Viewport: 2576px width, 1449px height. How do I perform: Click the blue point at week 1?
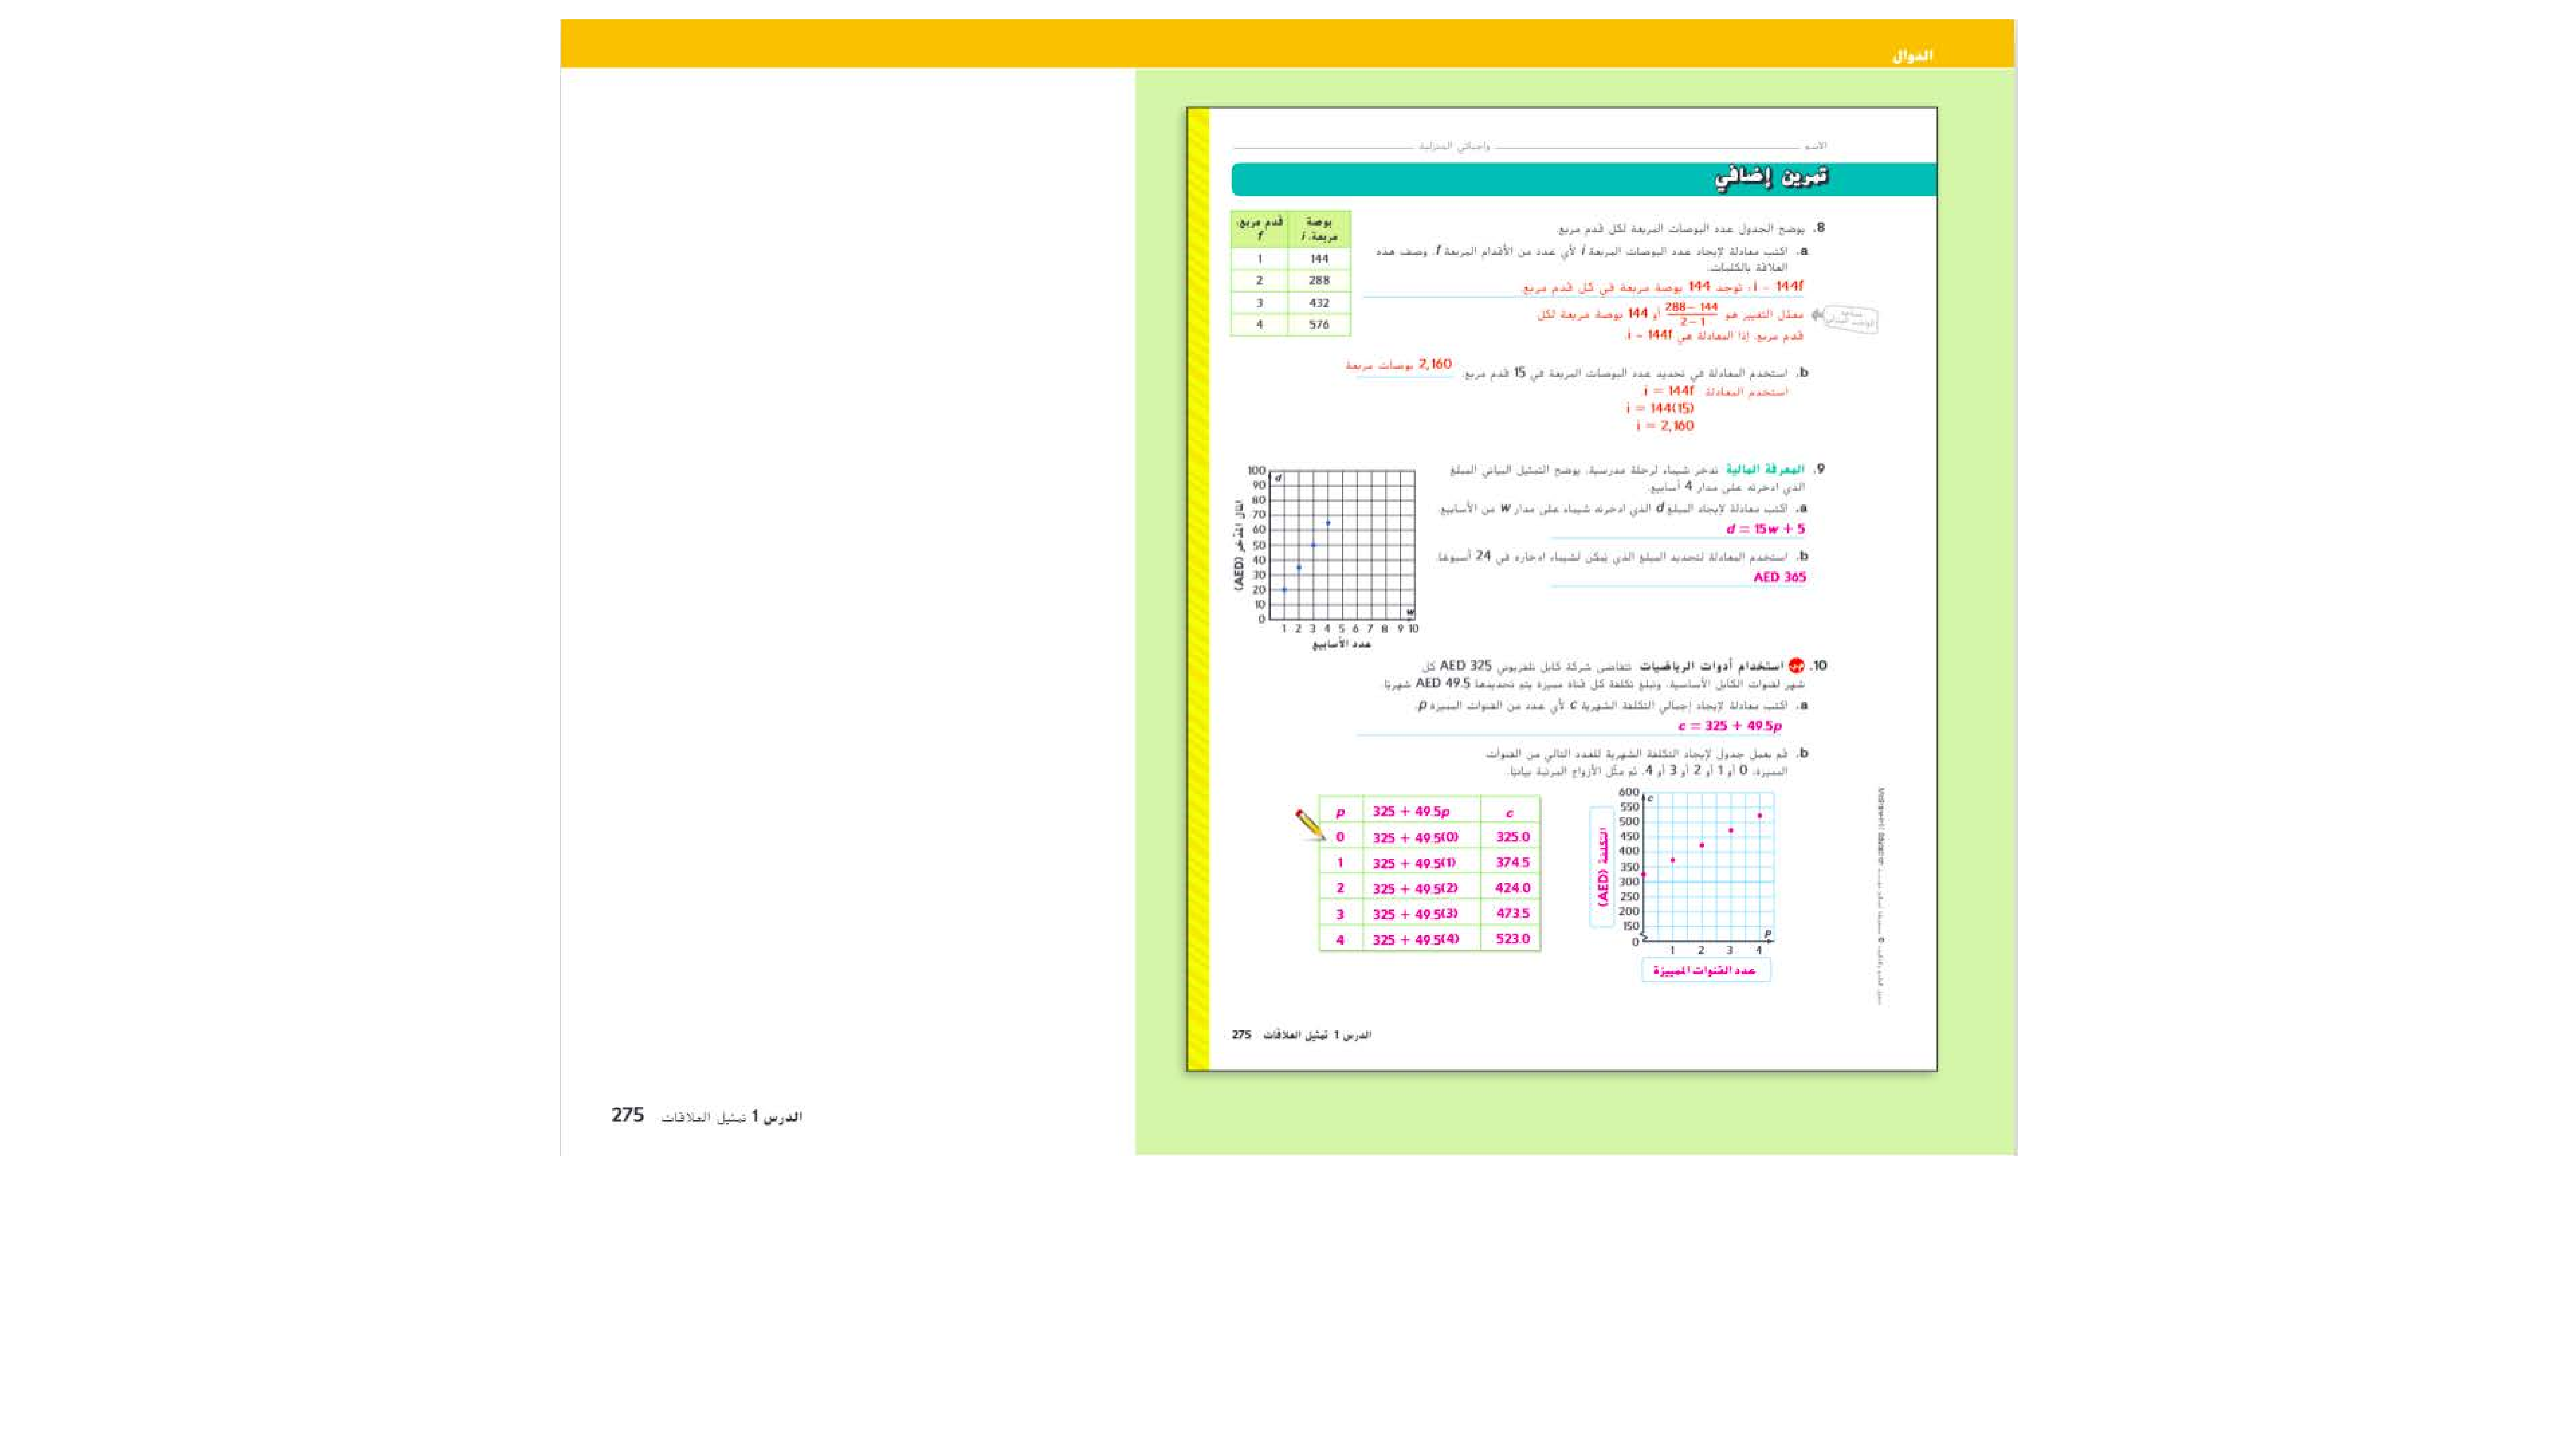(x=1285, y=590)
